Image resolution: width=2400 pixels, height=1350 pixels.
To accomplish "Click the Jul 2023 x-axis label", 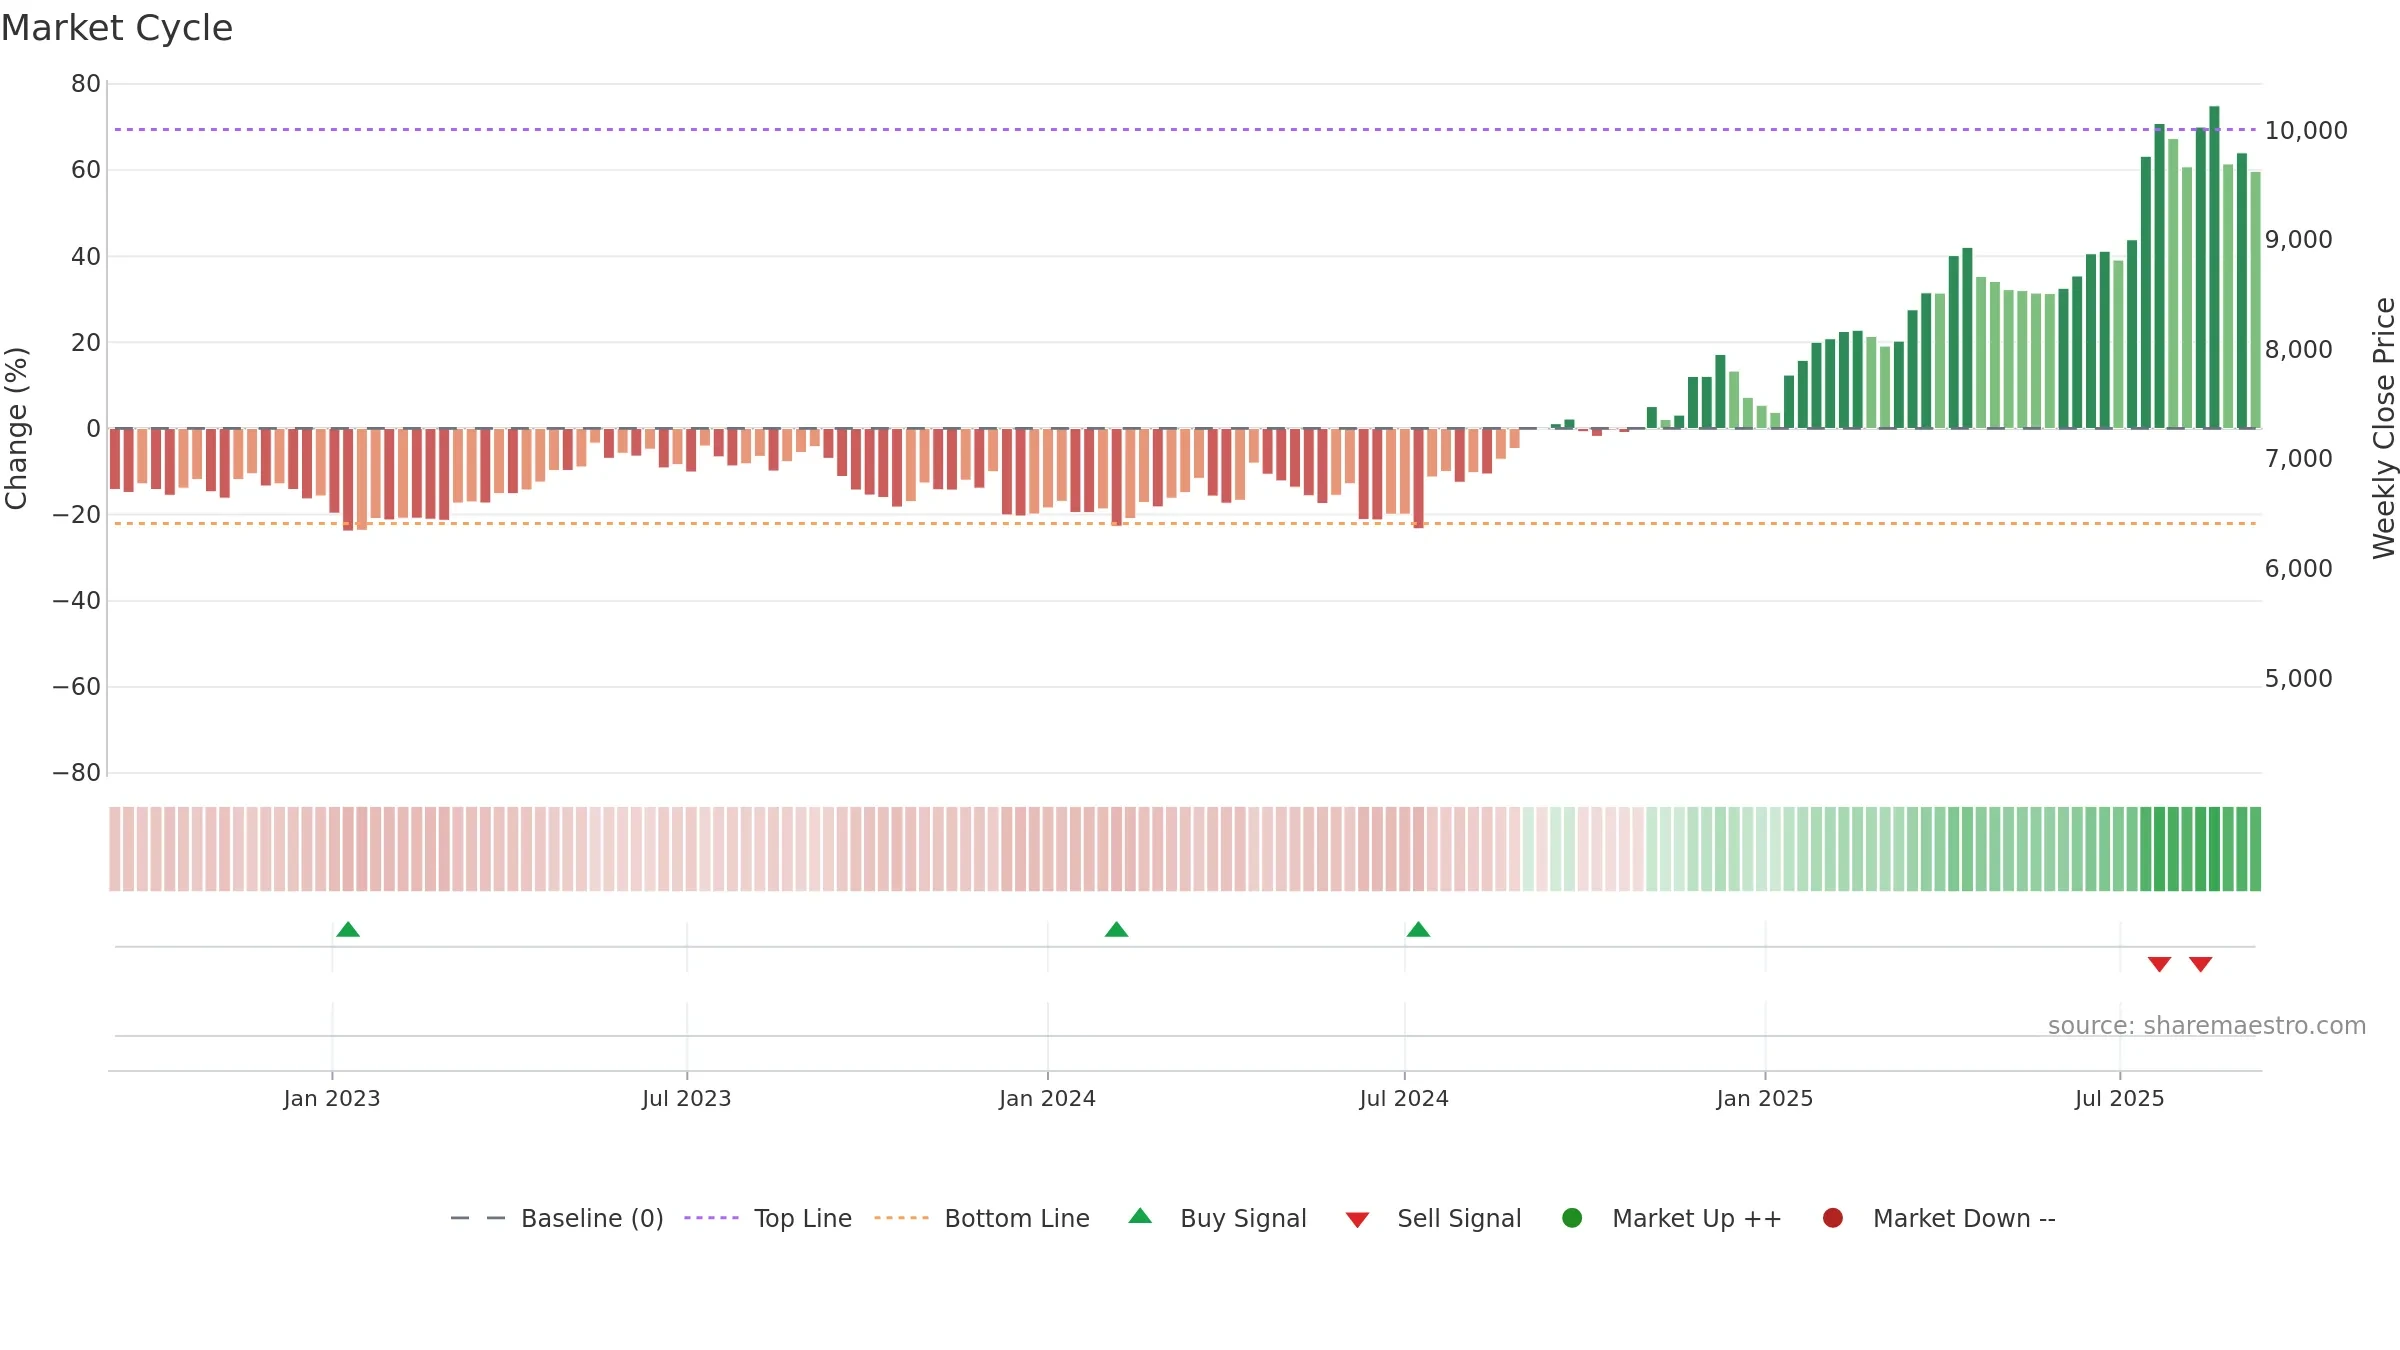I will pyautogui.click(x=687, y=1099).
